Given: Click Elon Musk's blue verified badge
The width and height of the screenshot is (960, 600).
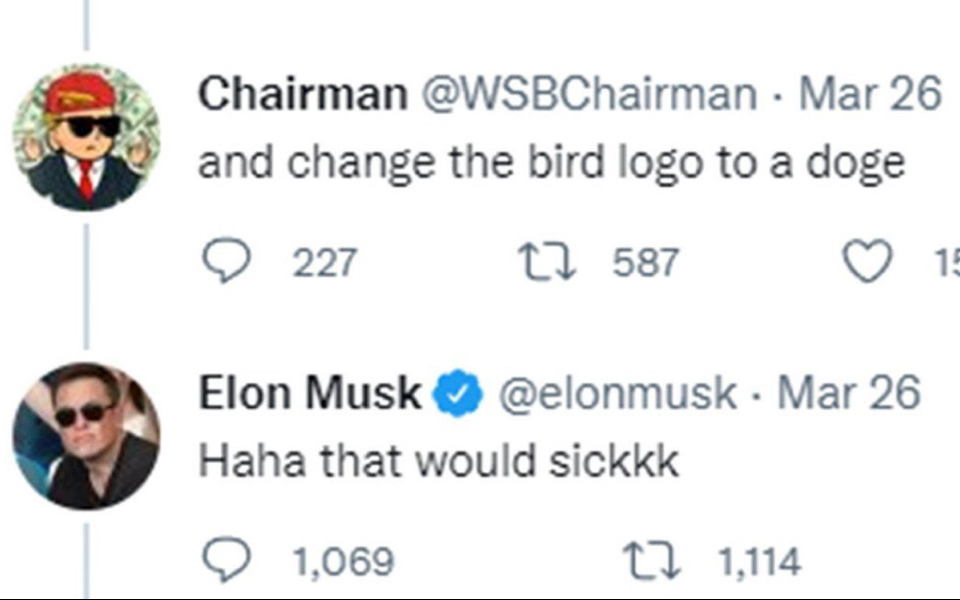Looking at the screenshot, I should pyautogui.click(x=457, y=395).
